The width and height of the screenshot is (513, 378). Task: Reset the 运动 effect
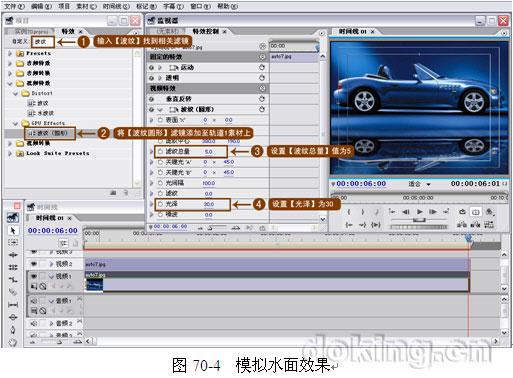click(x=262, y=67)
